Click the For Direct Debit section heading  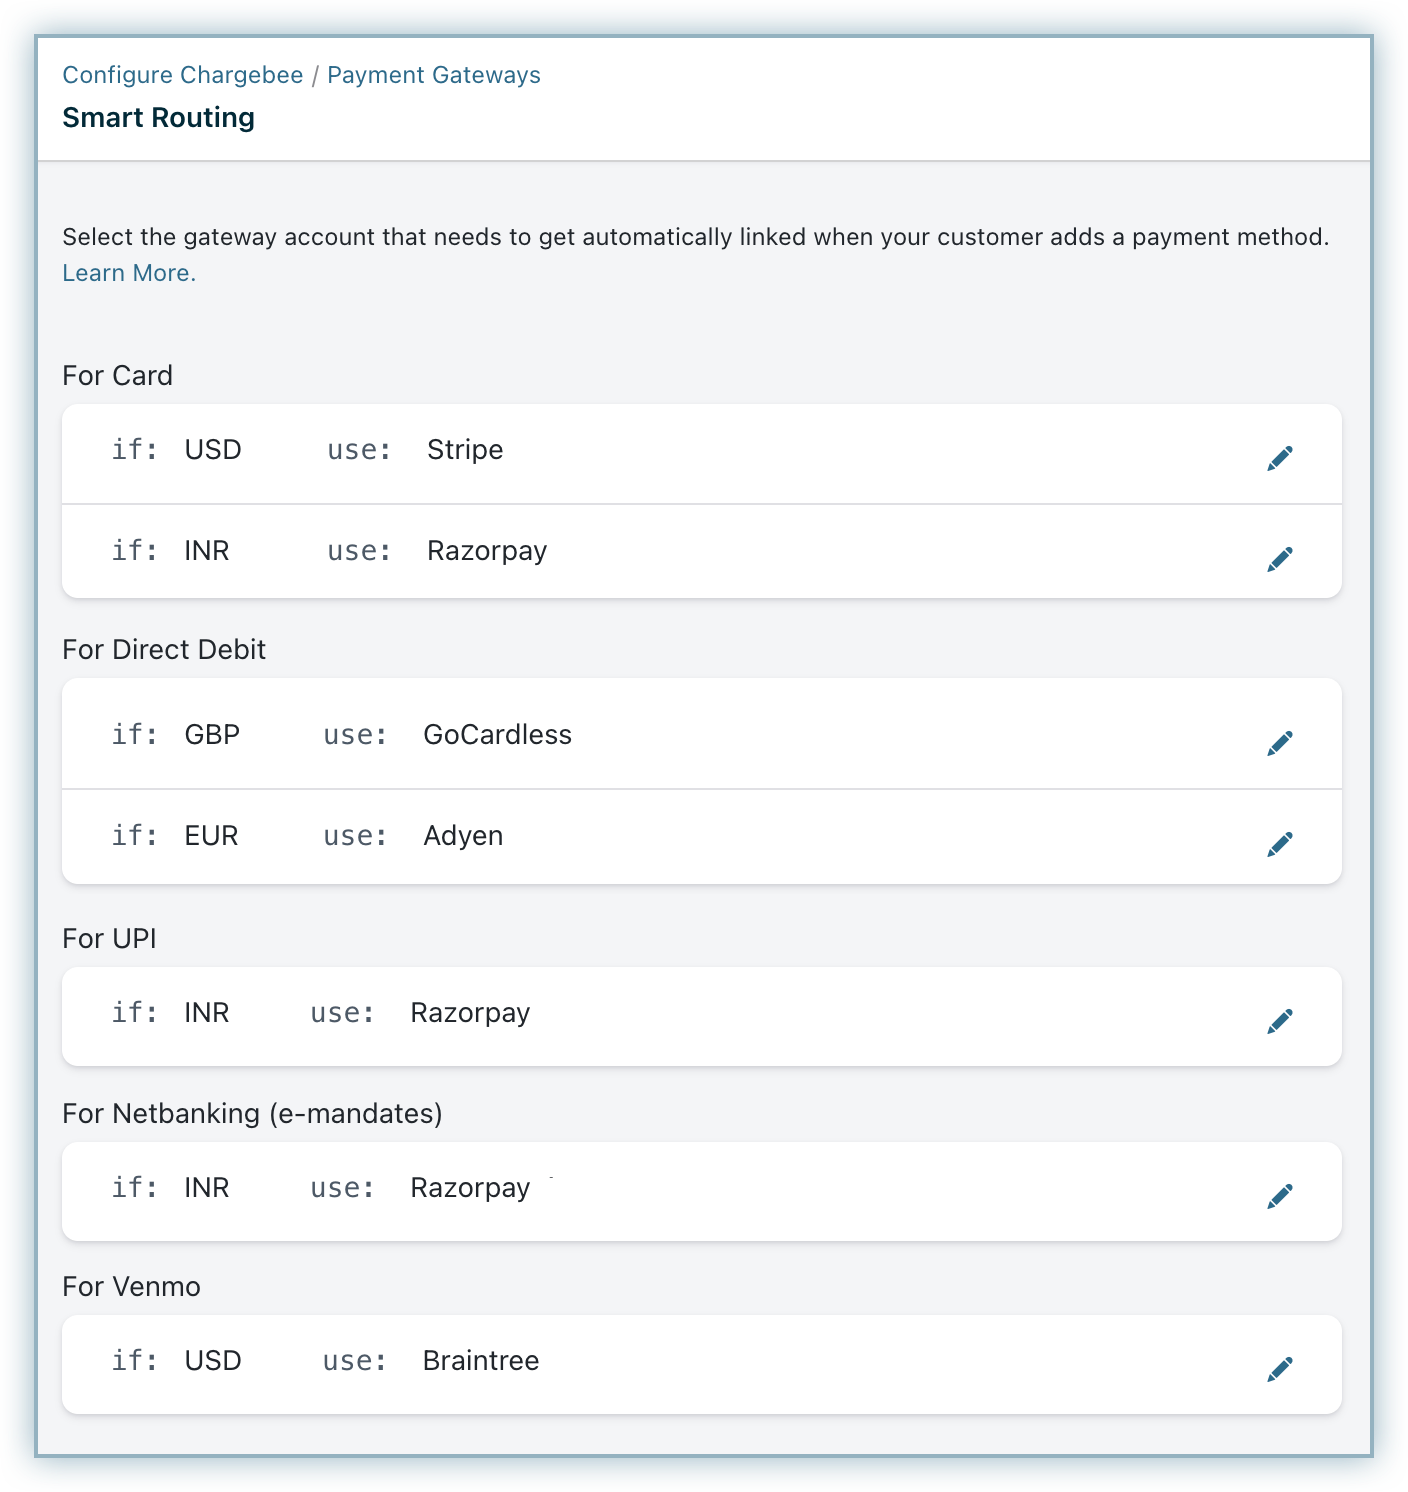coord(164,650)
